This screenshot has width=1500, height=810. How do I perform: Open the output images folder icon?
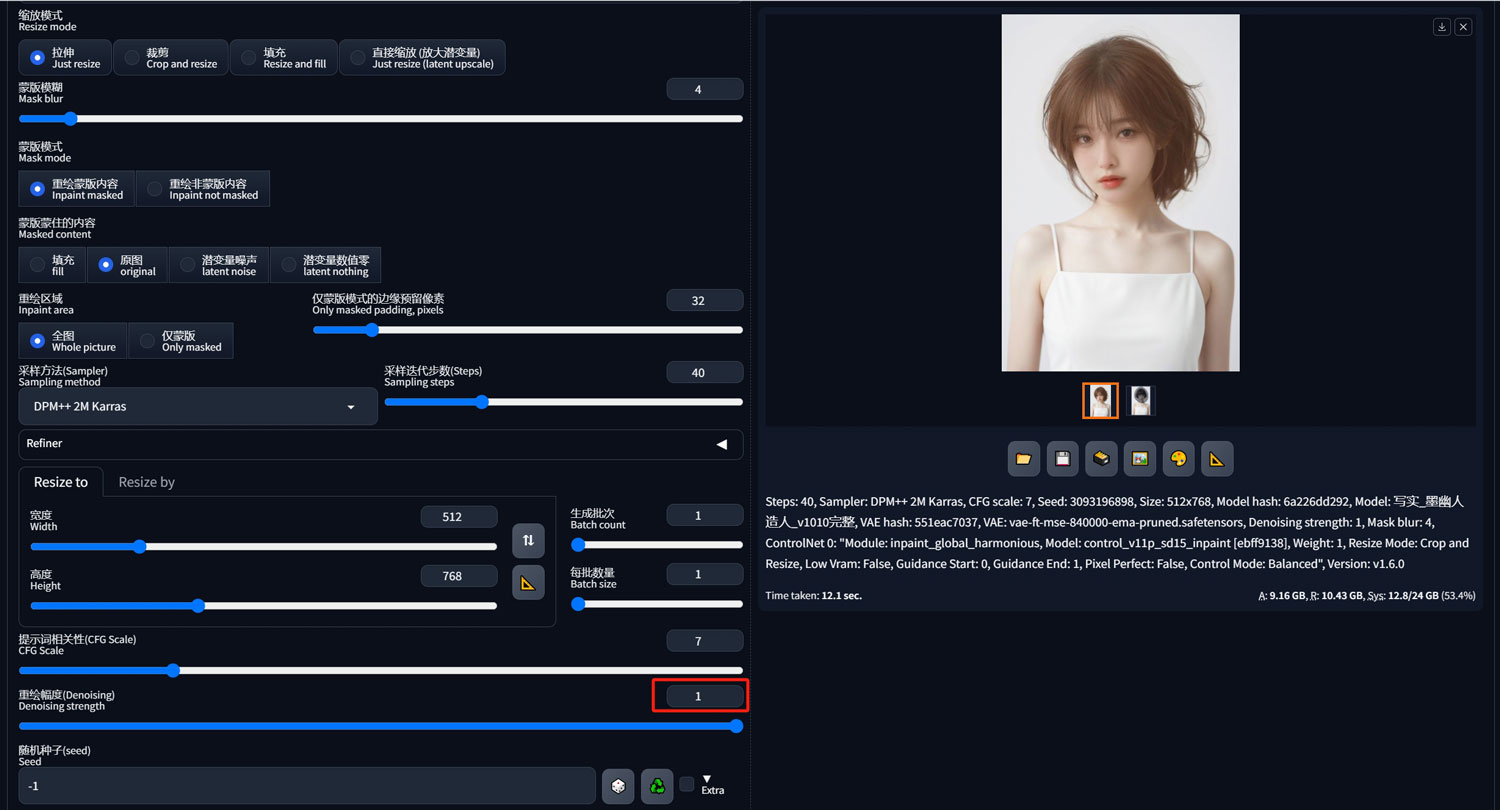point(1023,458)
